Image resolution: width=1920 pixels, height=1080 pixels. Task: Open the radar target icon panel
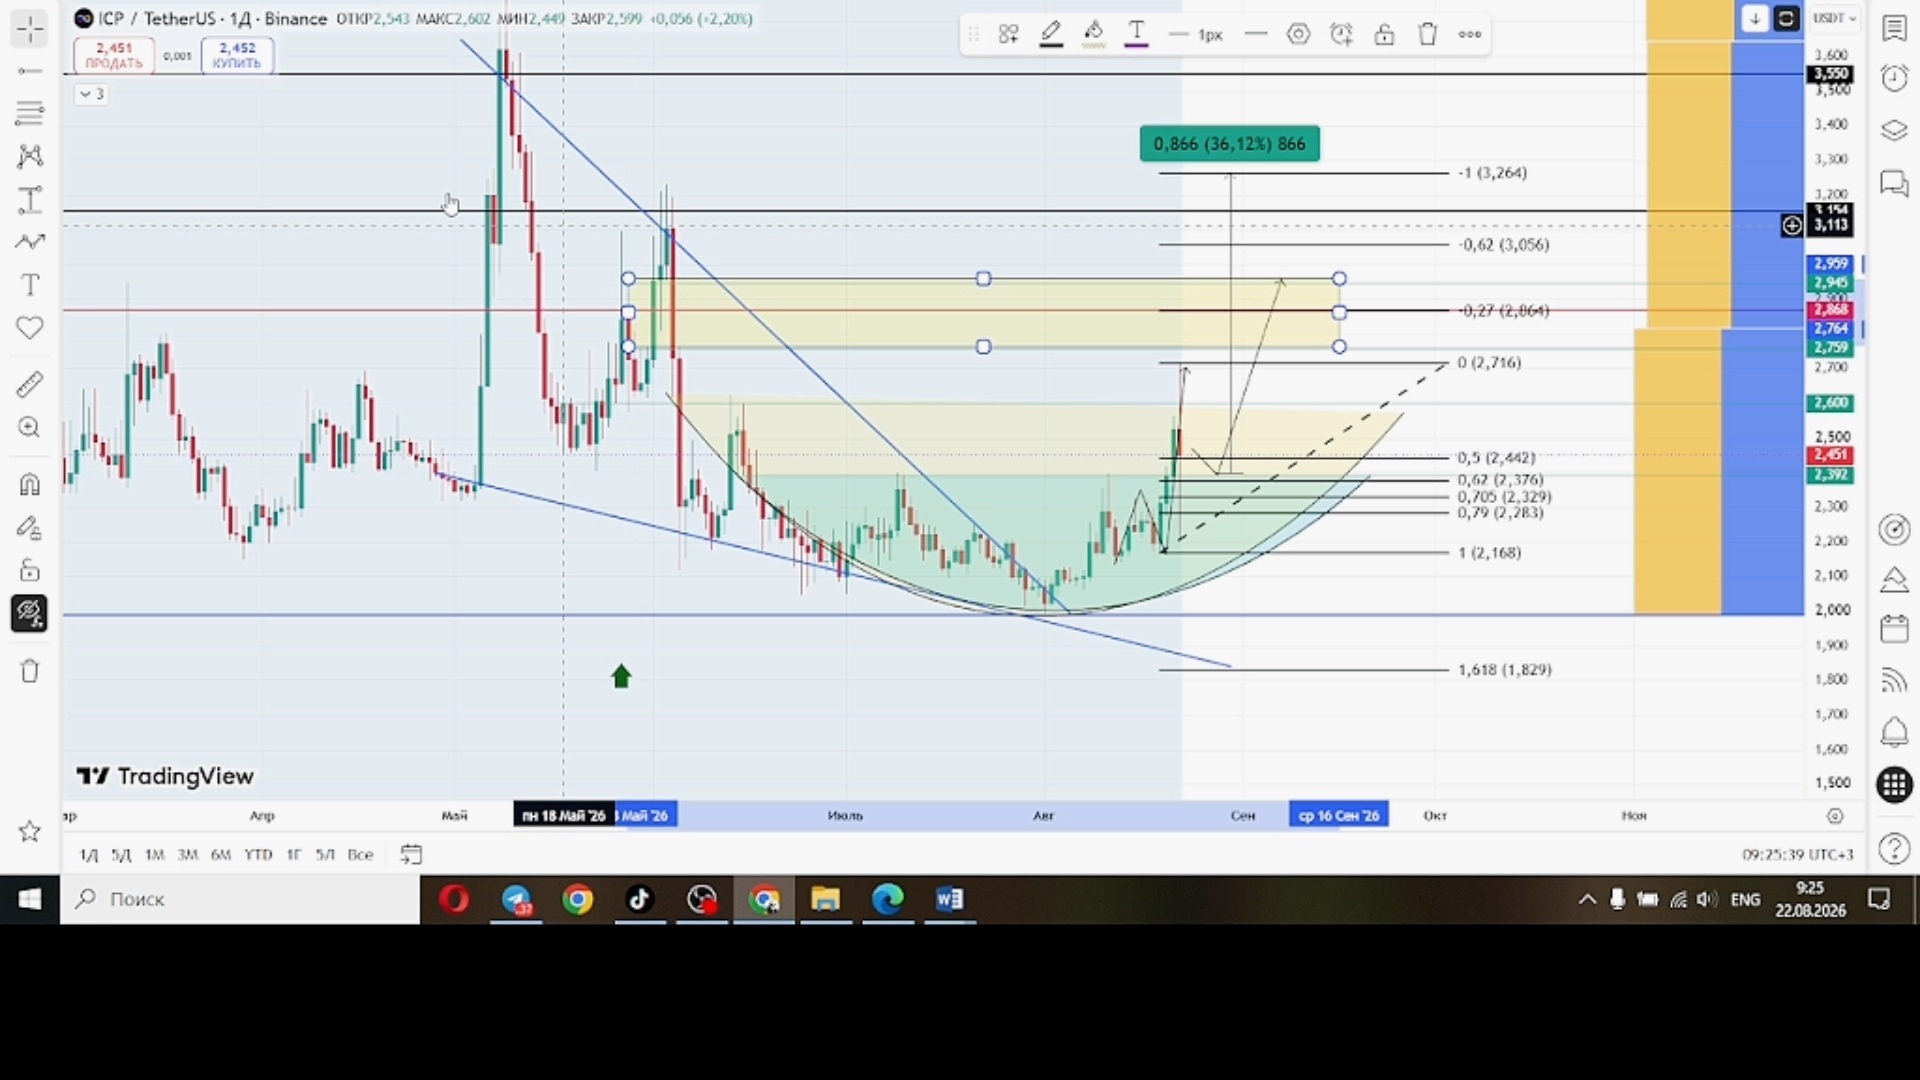point(1894,529)
